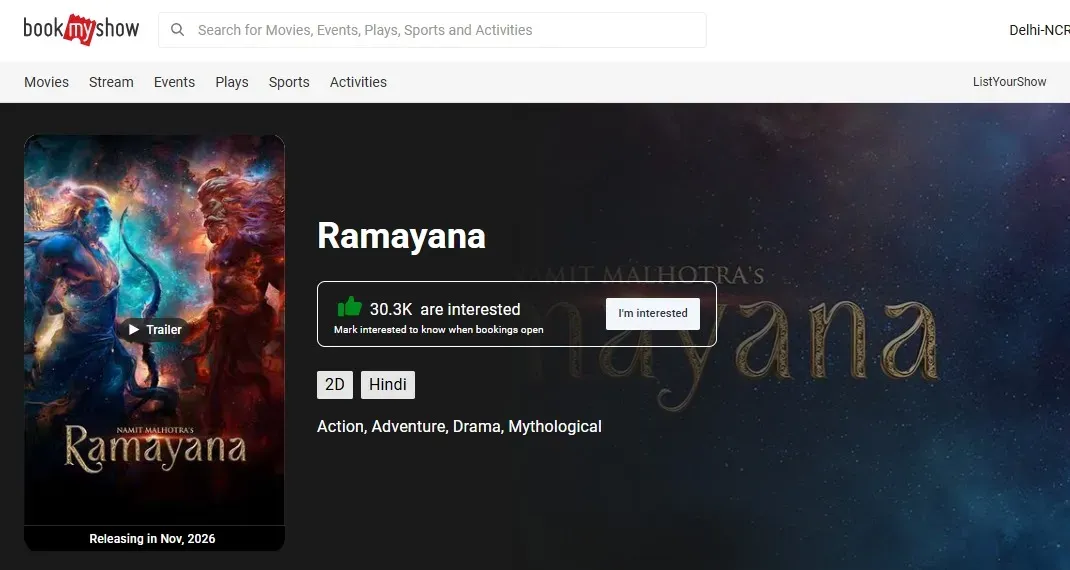Go to the Plays section
The width and height of the screenshot is (1070, 570).
[x=232, y=82]
